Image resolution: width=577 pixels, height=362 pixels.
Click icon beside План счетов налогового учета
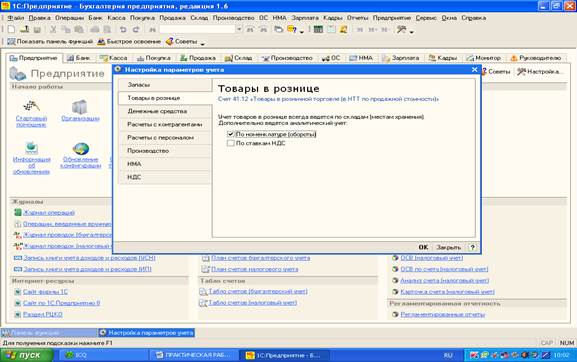tap(205, 269)
